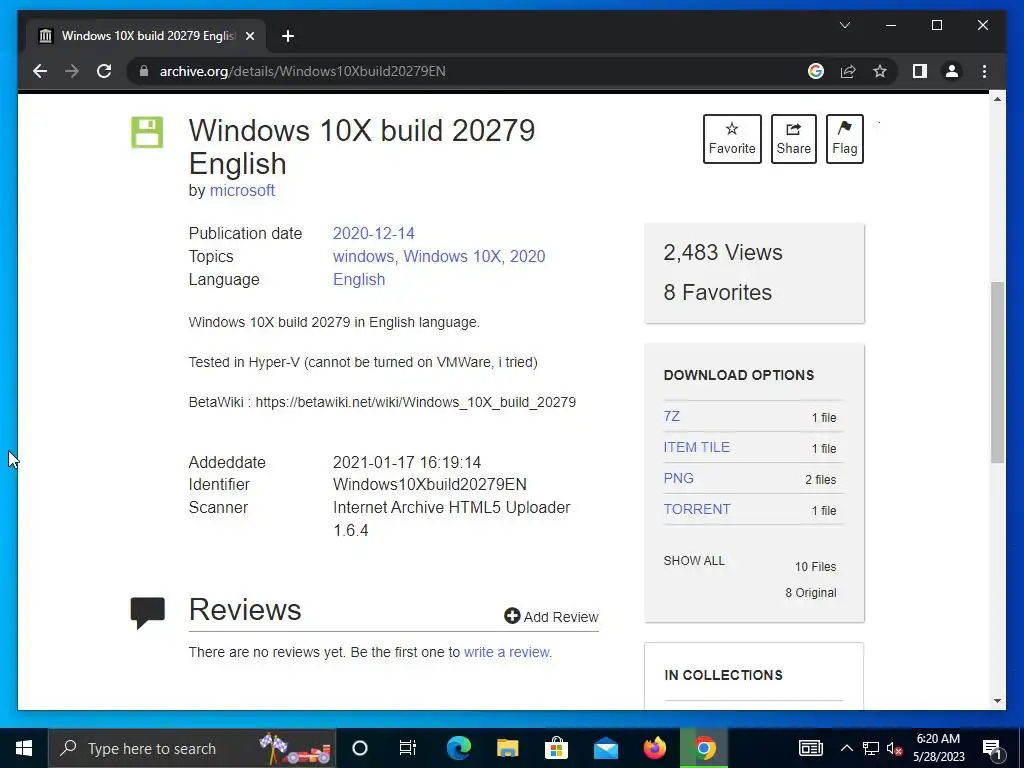Click the taskbar search box
Image resolution: width=1024 pixels, height=768 pixels.
click(191, 748)
